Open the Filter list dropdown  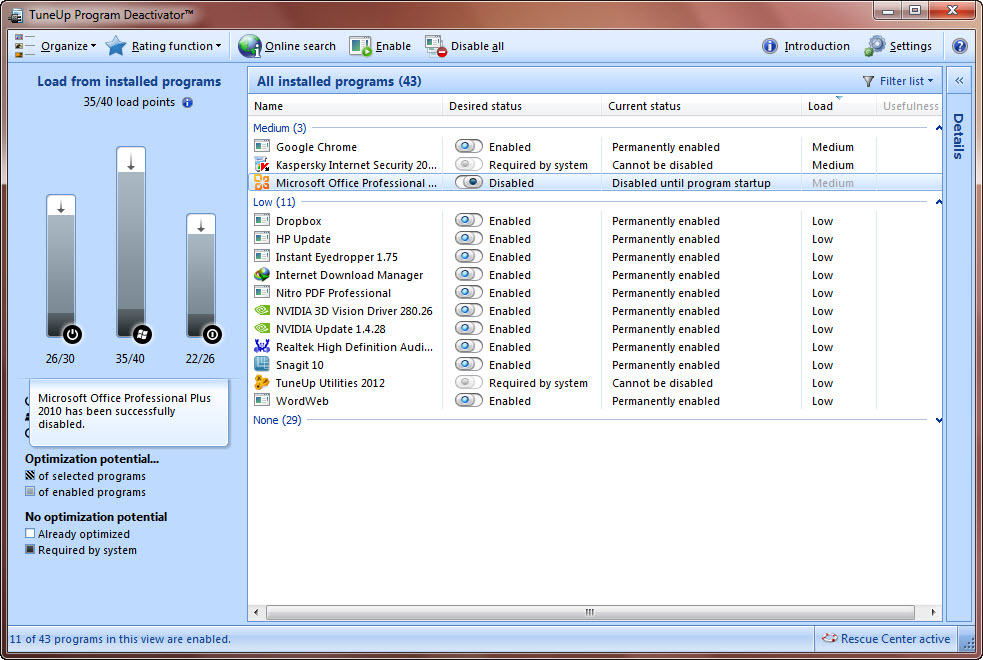click(906, 81)
